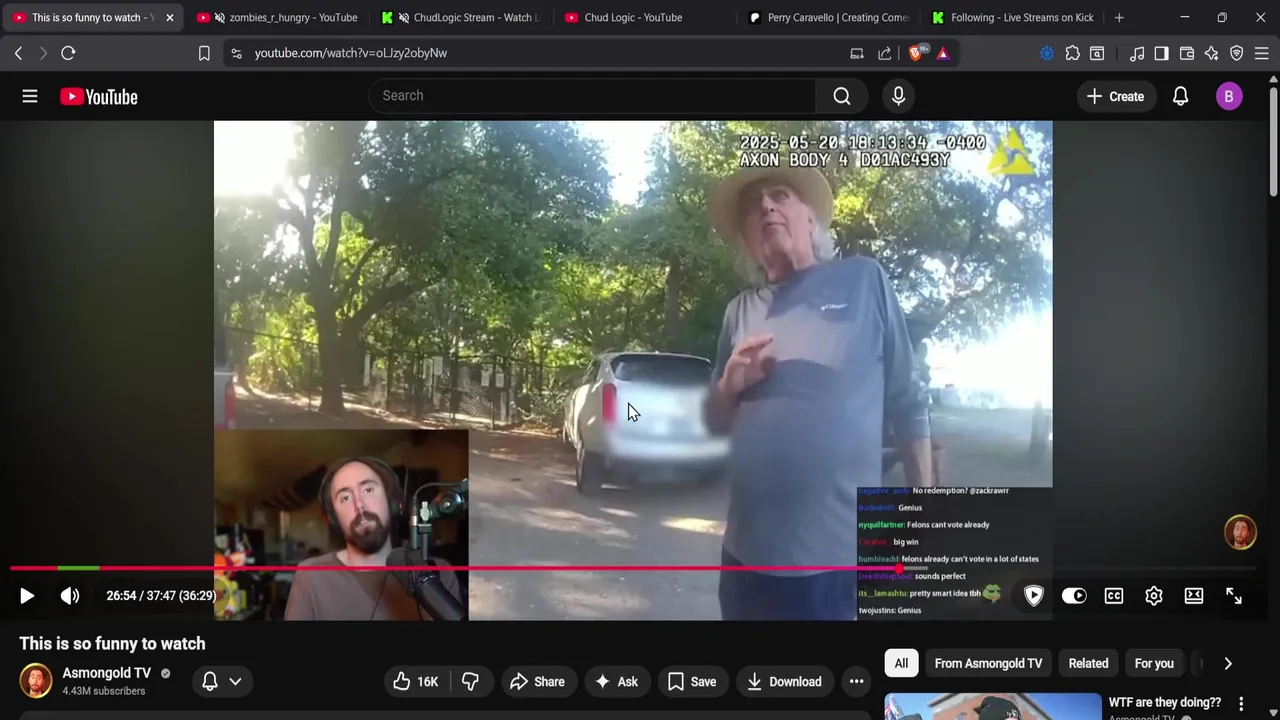Click the browser share page icon
1280x720 pixels.
click(x=885, y=53)
